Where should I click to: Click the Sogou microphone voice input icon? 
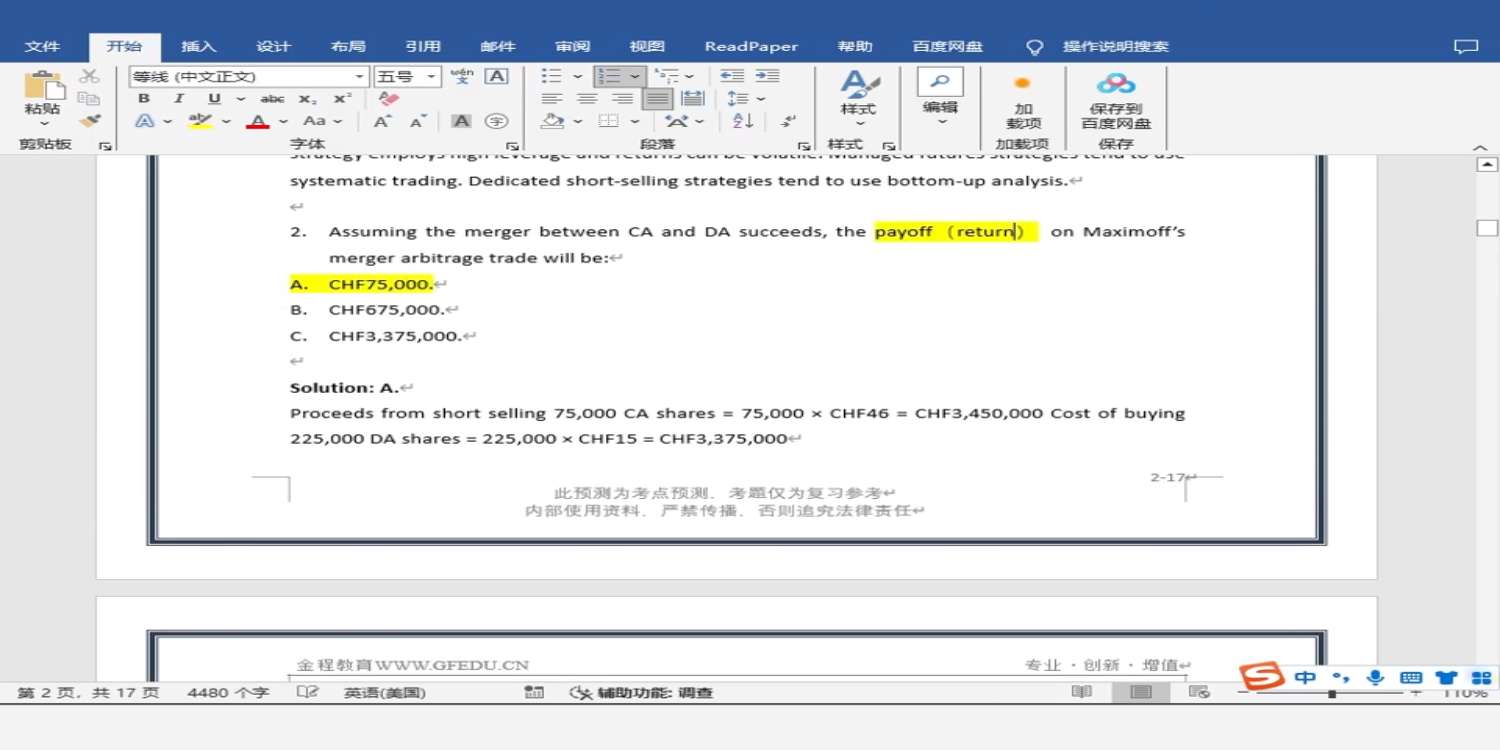tap(1376, 677)
